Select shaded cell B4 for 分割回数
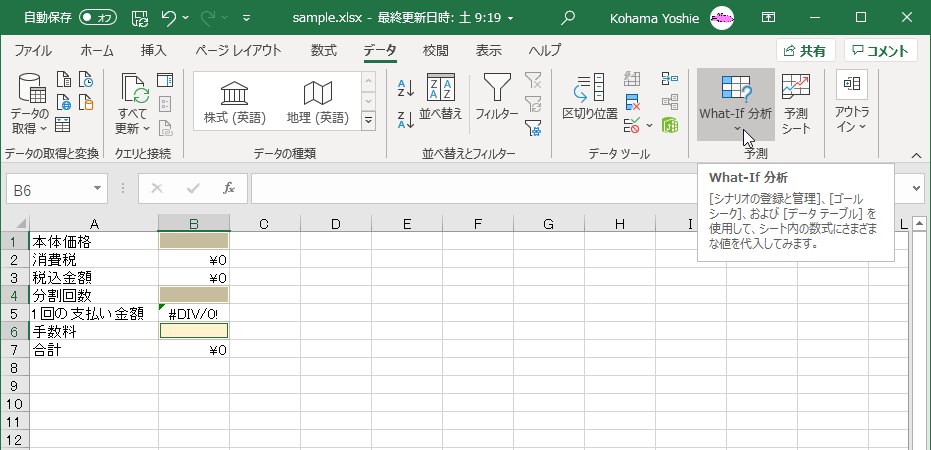Screen dimensions: 931x450 [x=194, y=295]
